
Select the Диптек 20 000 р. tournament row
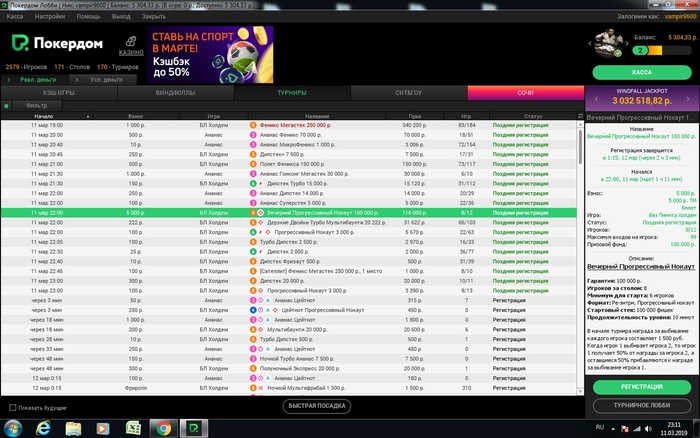tap(289, 281)
